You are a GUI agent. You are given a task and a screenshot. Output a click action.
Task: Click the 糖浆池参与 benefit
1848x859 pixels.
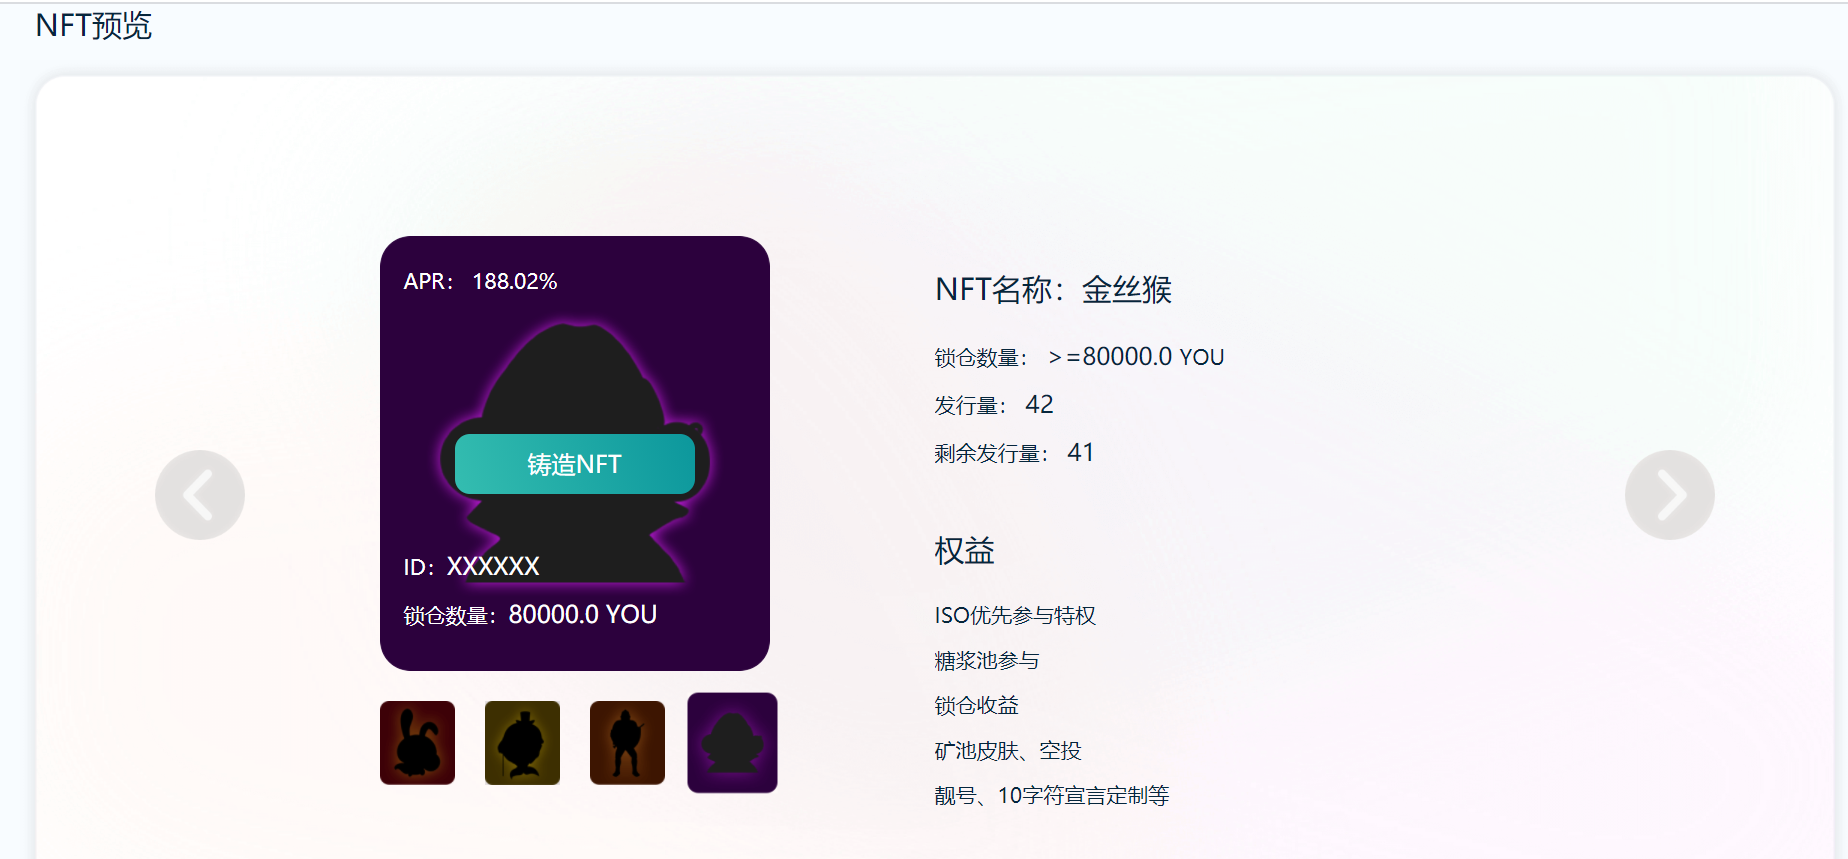click(987, 661)
